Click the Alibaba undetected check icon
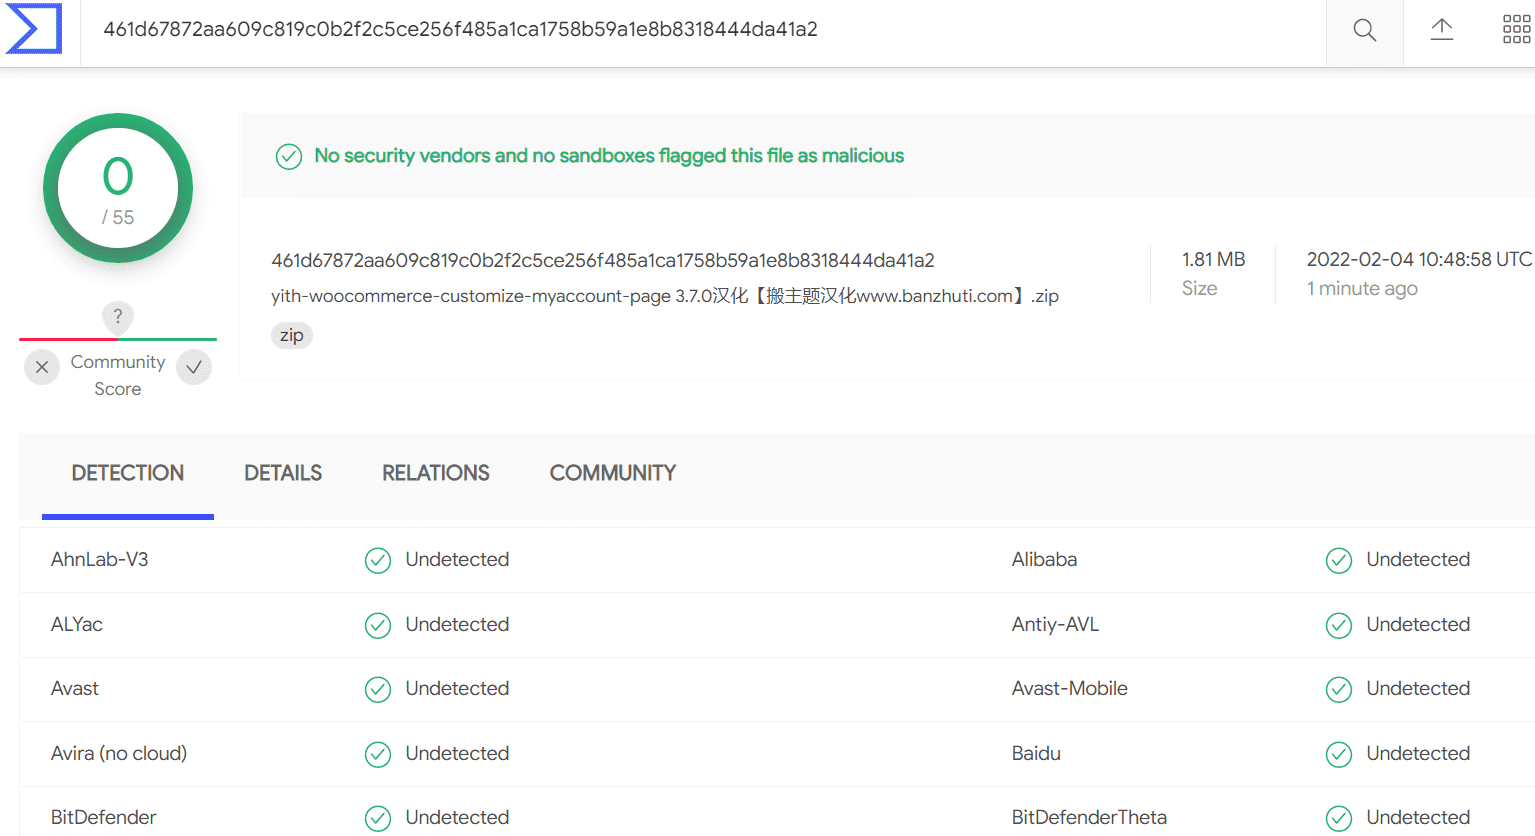Screen dimensions: 1535x836 (x=1339, y=561)
